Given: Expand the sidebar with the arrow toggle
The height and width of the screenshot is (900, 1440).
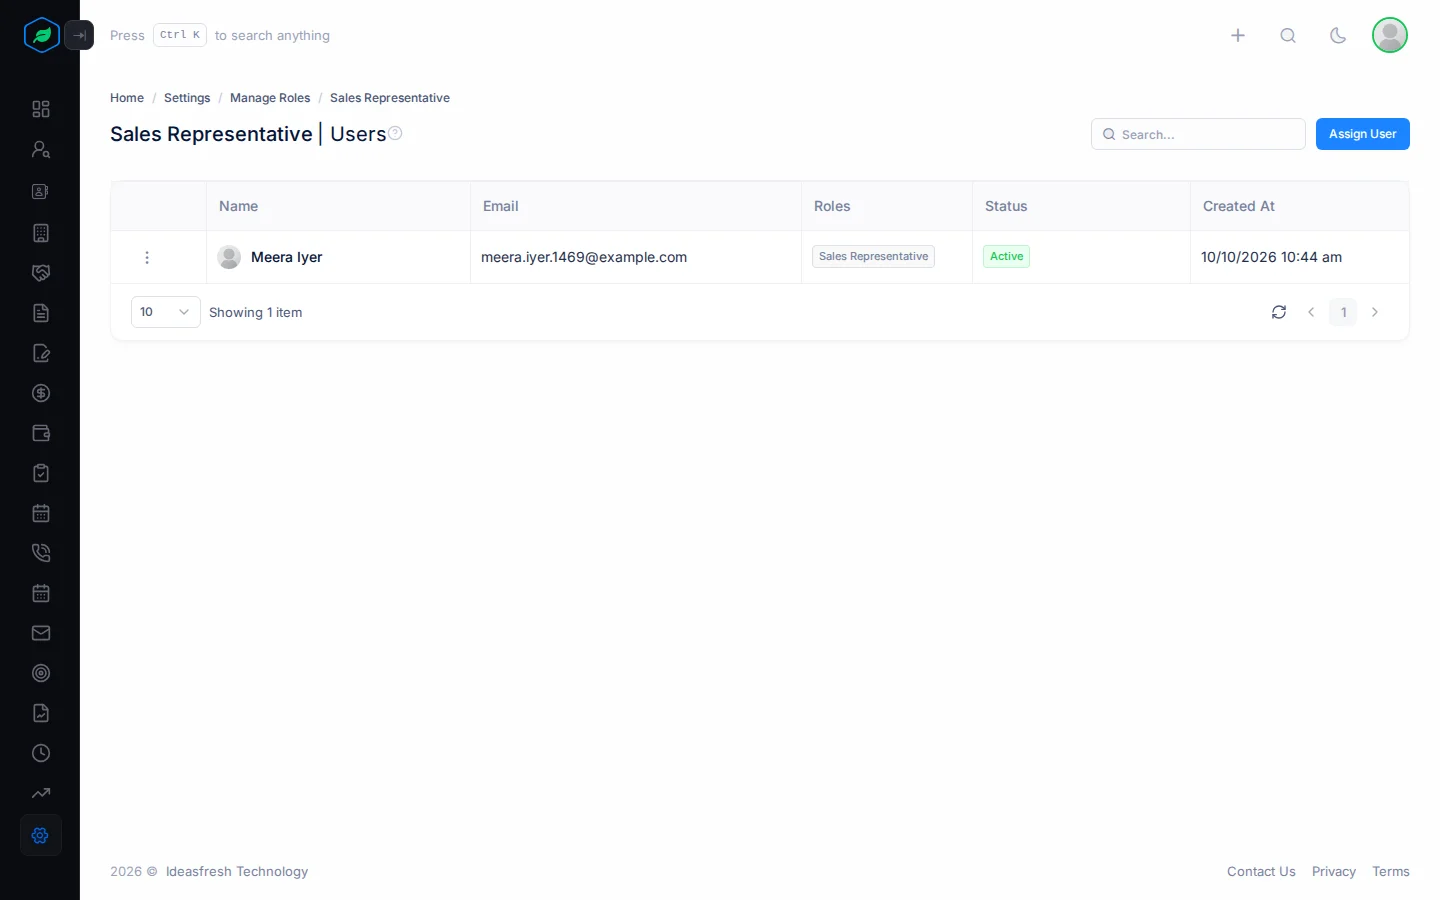Looking at the screenshot, I should point(79,35).
